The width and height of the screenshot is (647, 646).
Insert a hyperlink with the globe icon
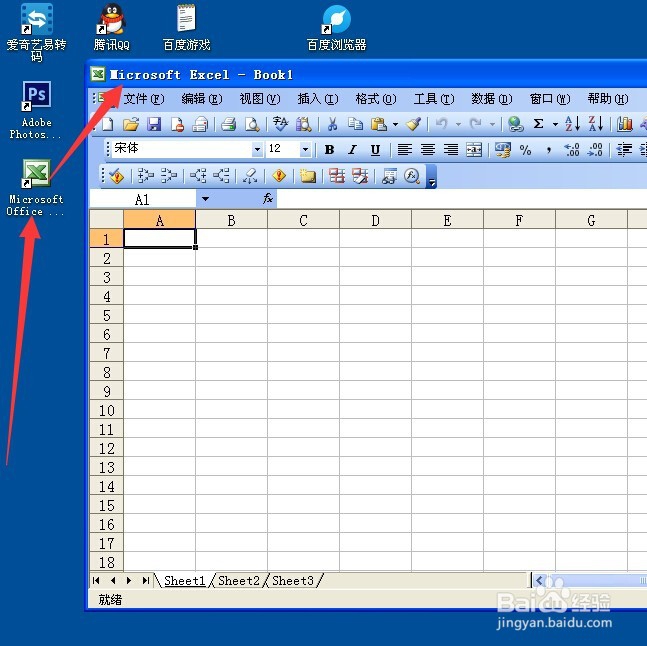click(x=515, y=124)
